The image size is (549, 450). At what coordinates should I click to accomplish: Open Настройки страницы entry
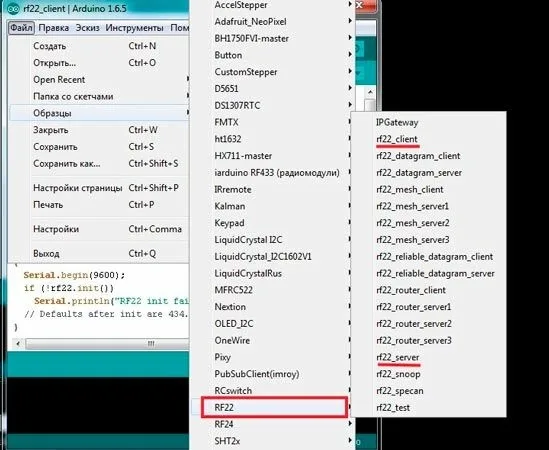[x=99, y=188]
